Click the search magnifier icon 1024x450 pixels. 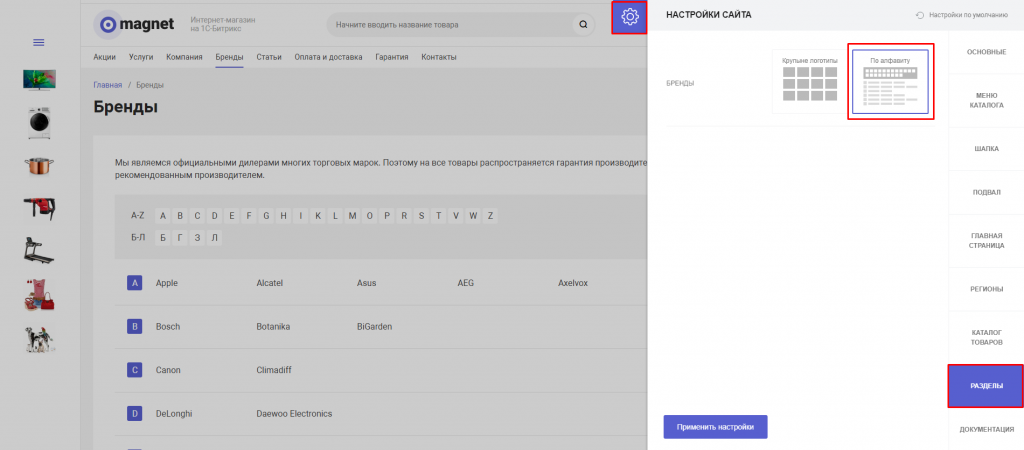pyautogui.click(x=583, y=25)
